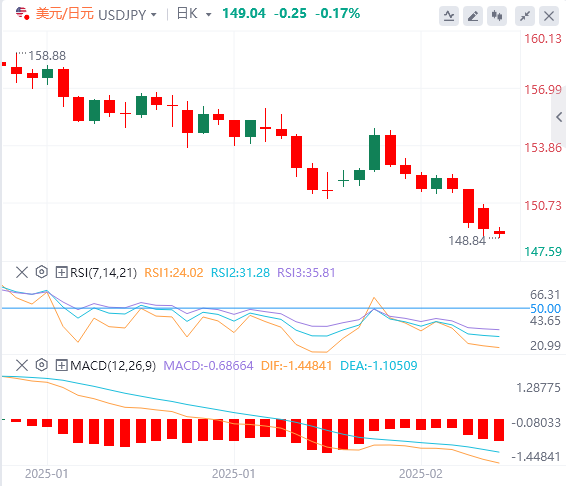
Task: Expand the MACD panel with plus box
Action: point(61,365)
